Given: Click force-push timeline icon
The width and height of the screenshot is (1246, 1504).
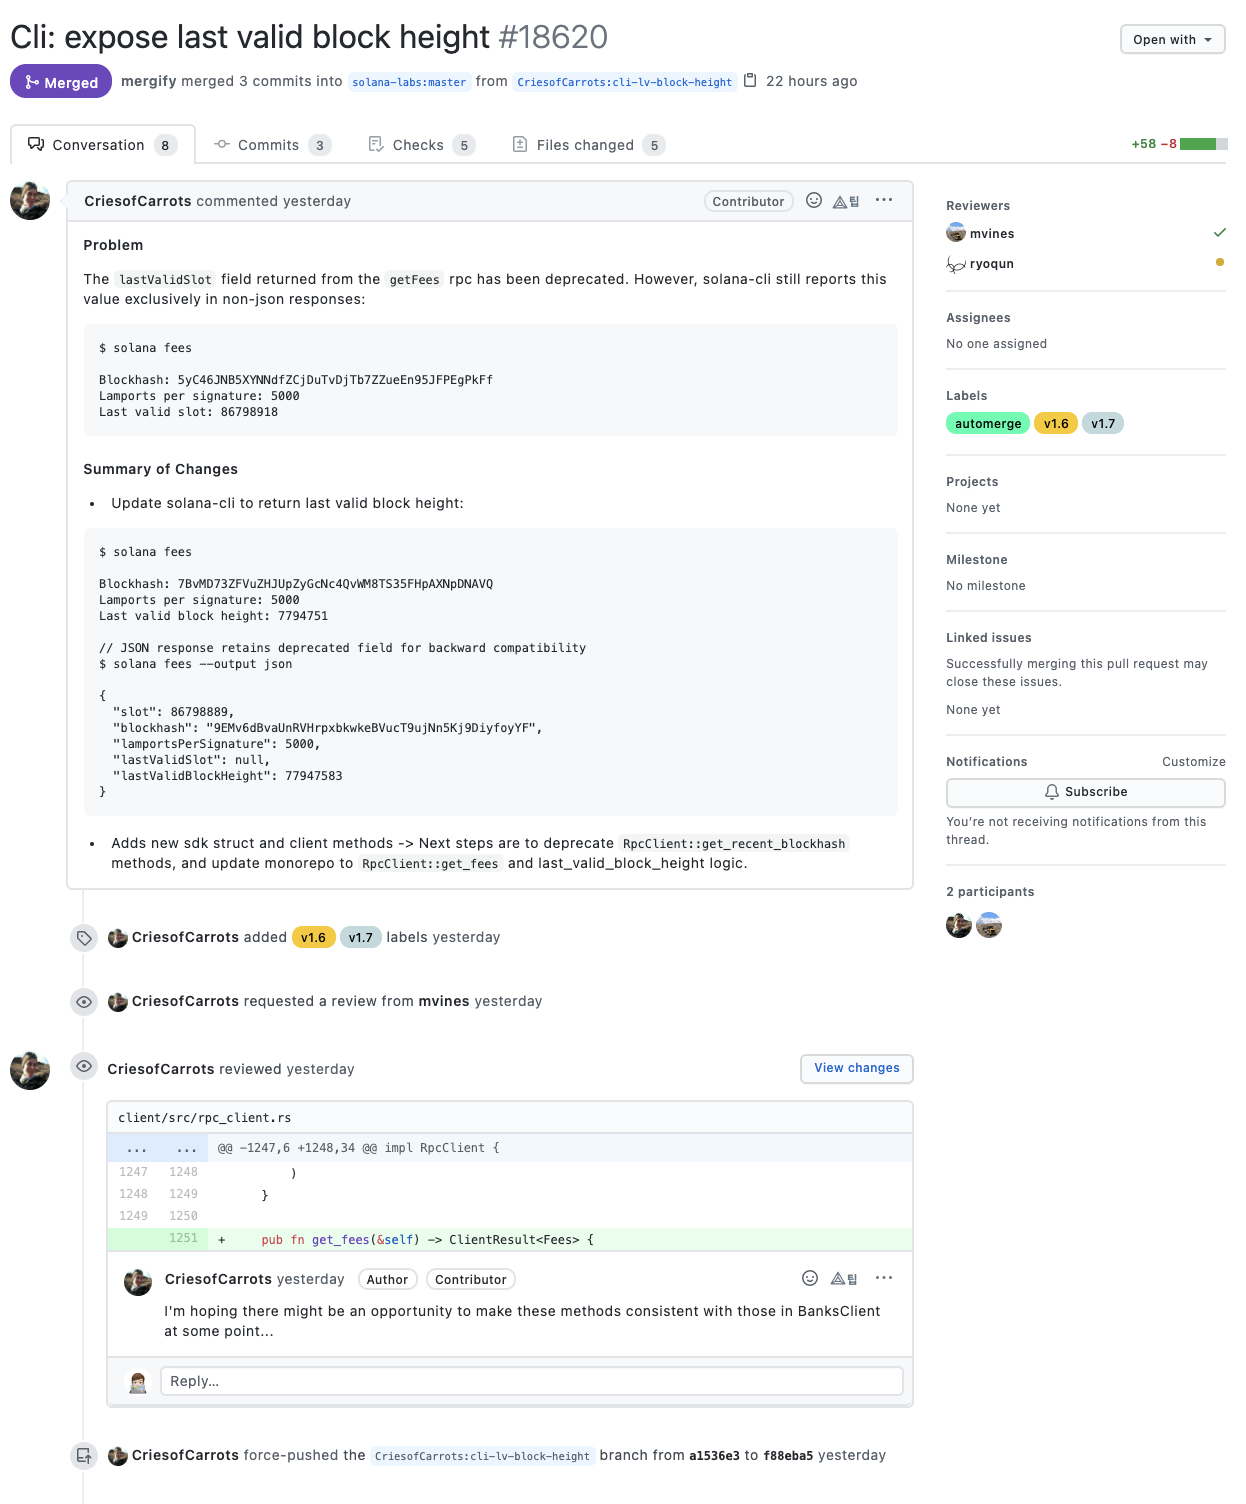Looking at the screenshot, I should pos(84,1455).
